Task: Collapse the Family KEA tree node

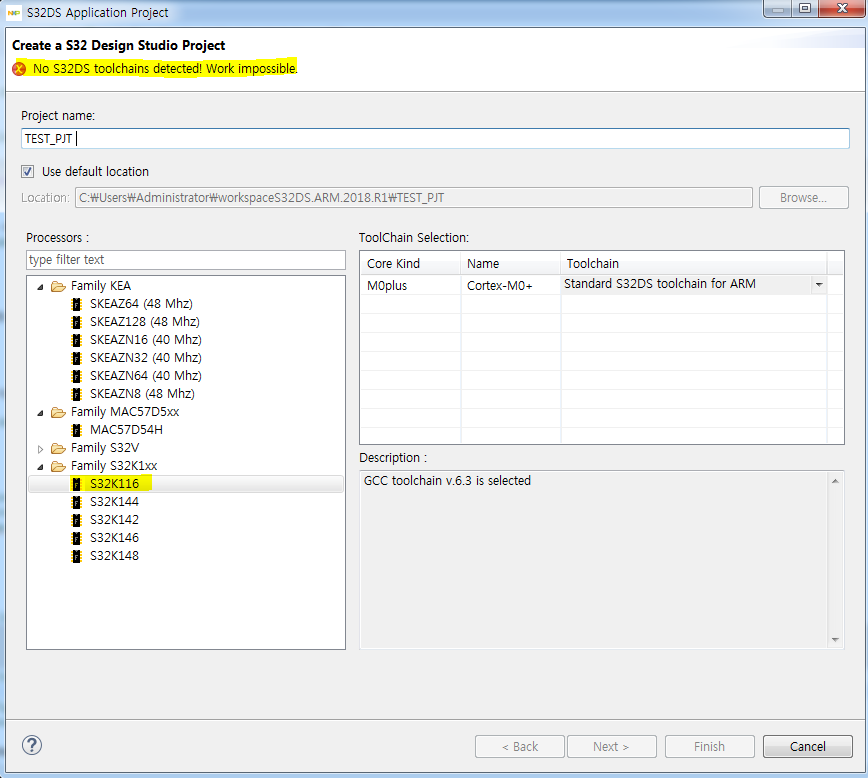Action: 40,287
